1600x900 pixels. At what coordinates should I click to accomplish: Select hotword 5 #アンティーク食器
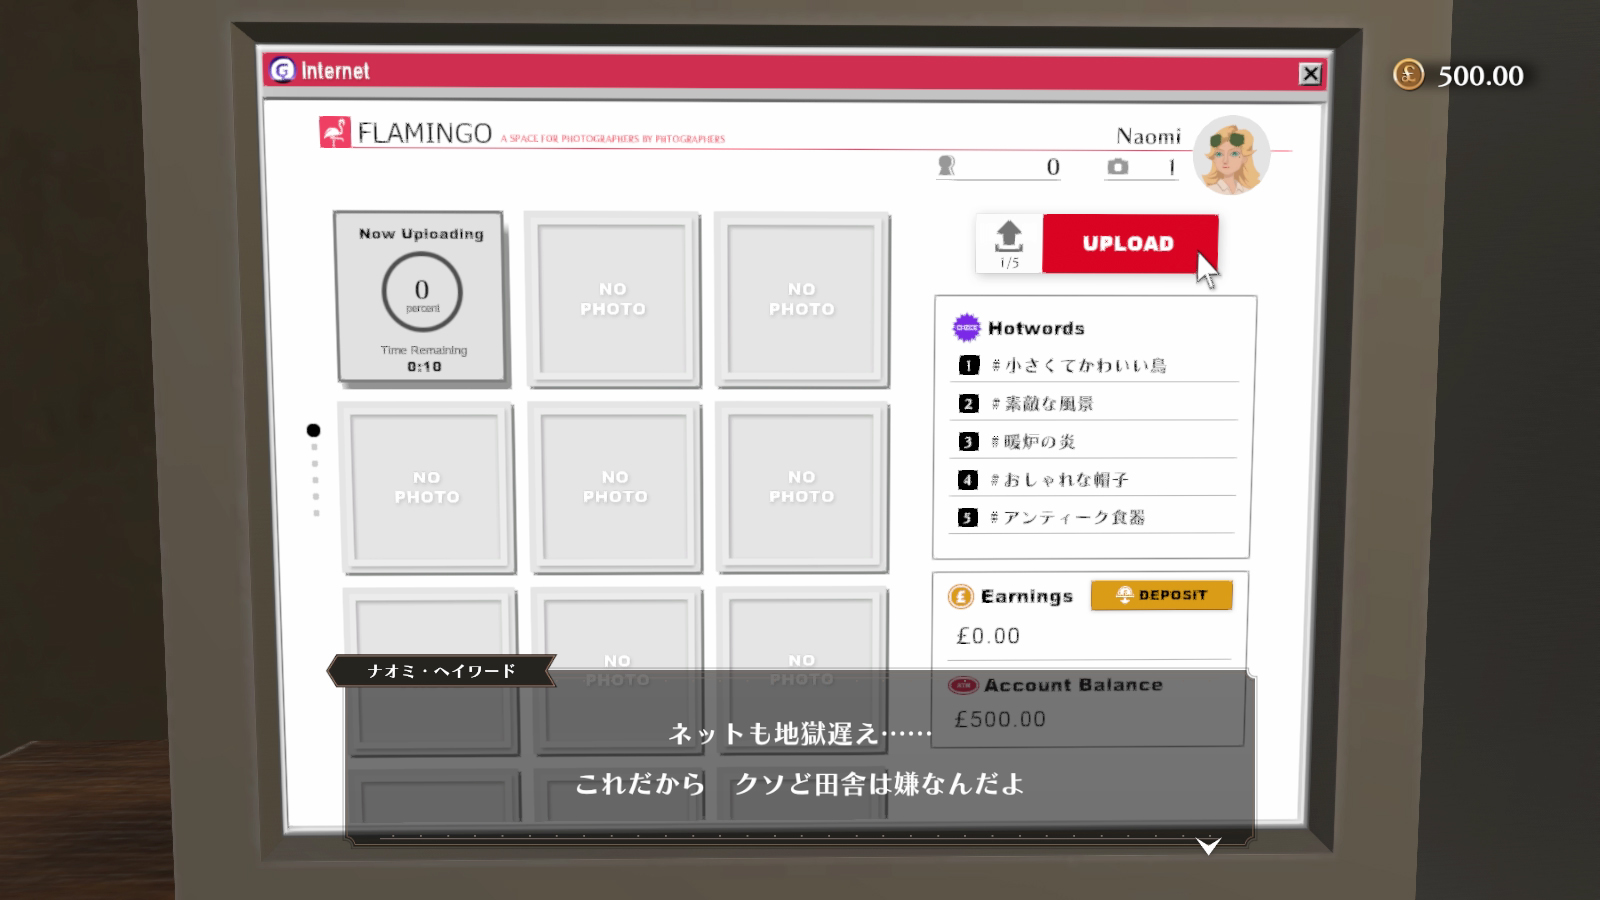click(x=1094, y=517)
